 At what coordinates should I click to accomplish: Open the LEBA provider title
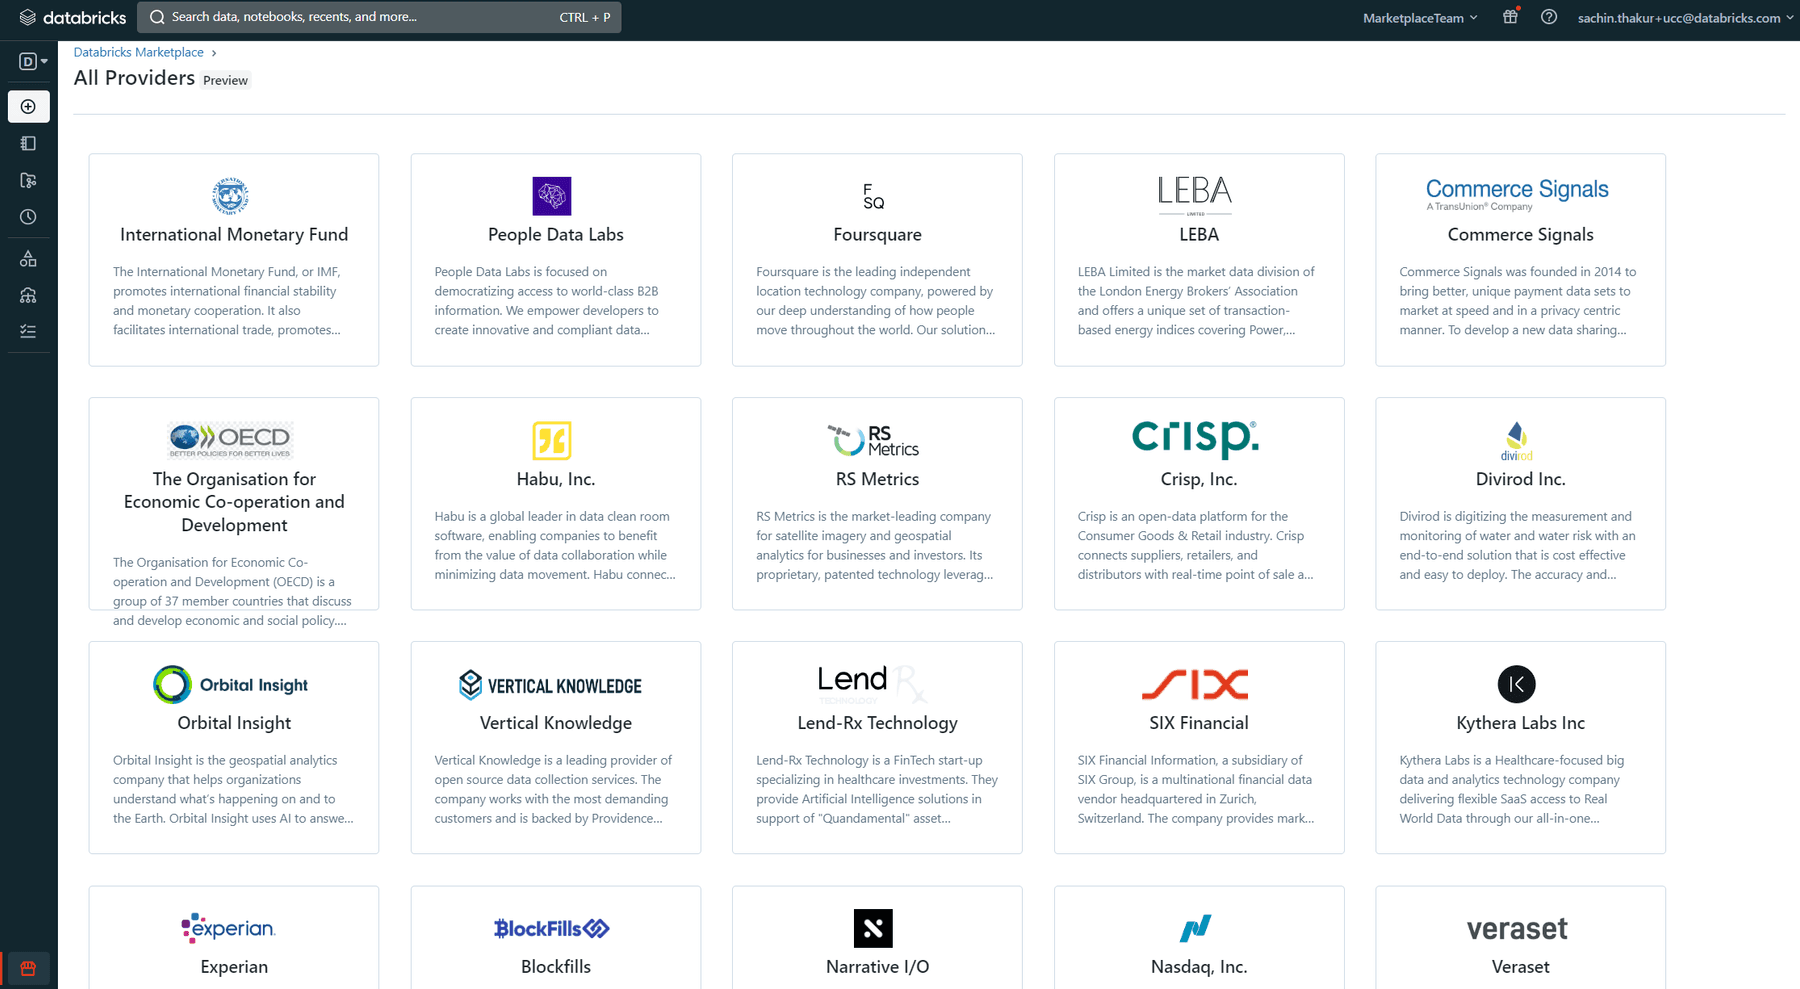[x=1199, y=235]
